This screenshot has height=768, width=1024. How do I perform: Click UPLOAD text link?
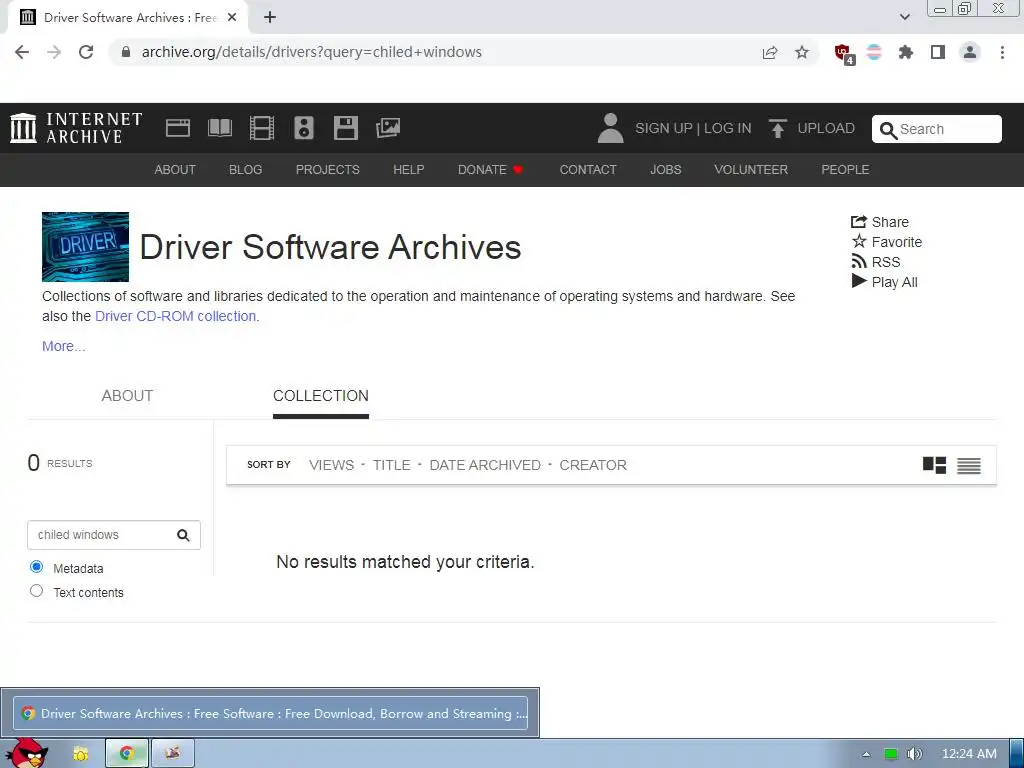coord(826,128)
